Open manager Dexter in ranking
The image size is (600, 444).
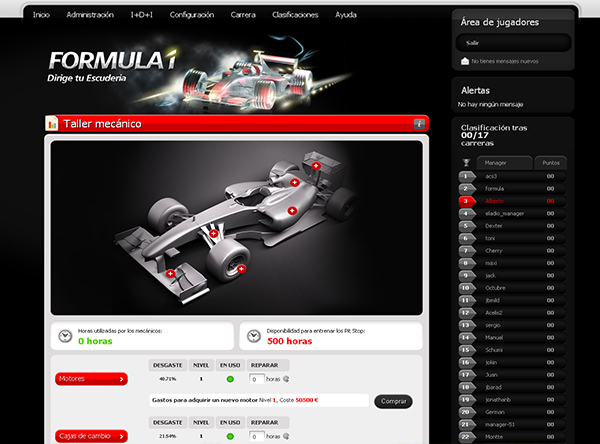494,226
